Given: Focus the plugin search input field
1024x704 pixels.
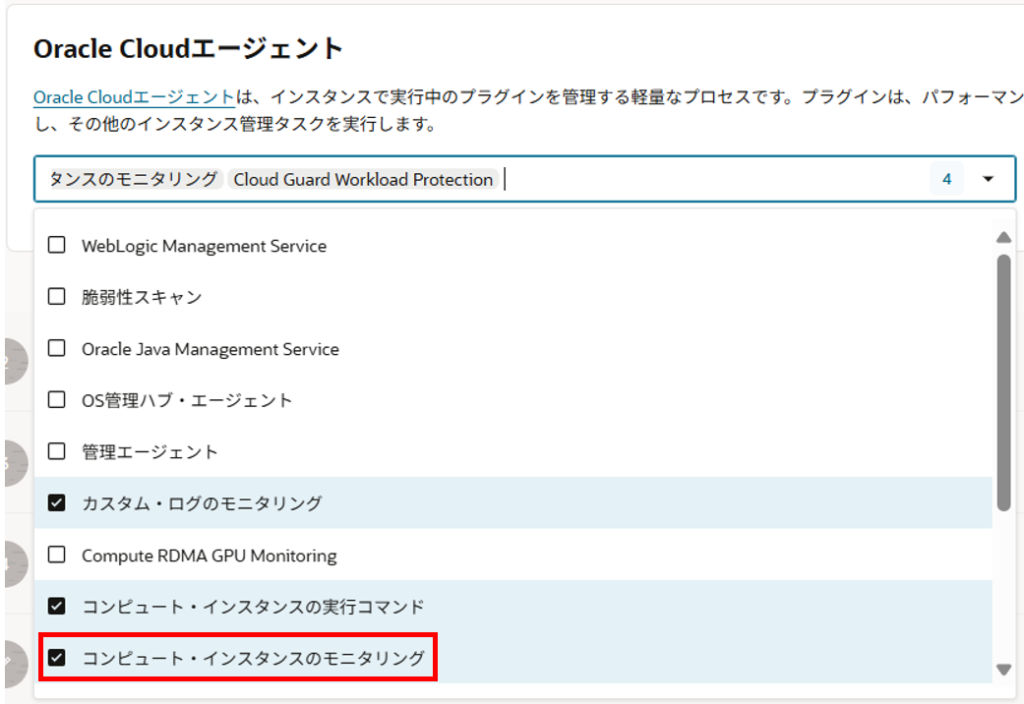Looking at the screenshot, I should pos(700,180).
